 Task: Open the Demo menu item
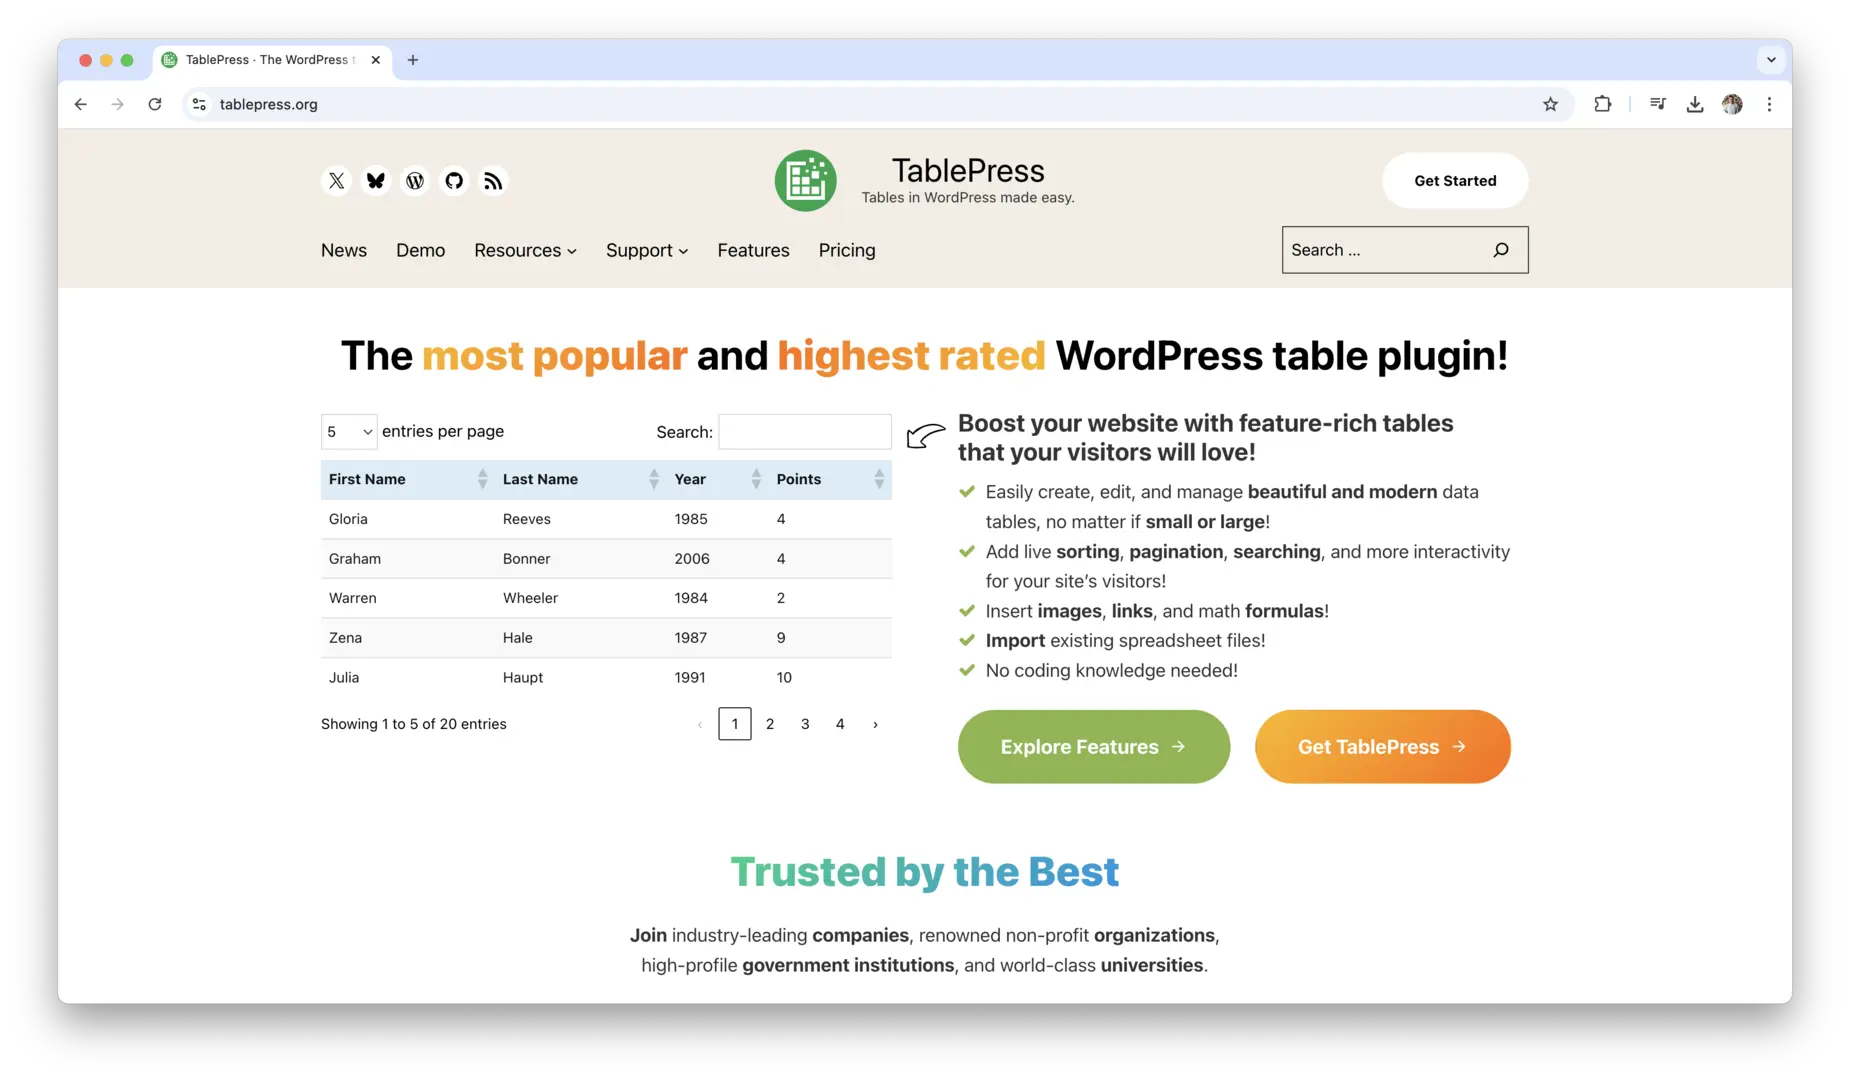[420, 251]
